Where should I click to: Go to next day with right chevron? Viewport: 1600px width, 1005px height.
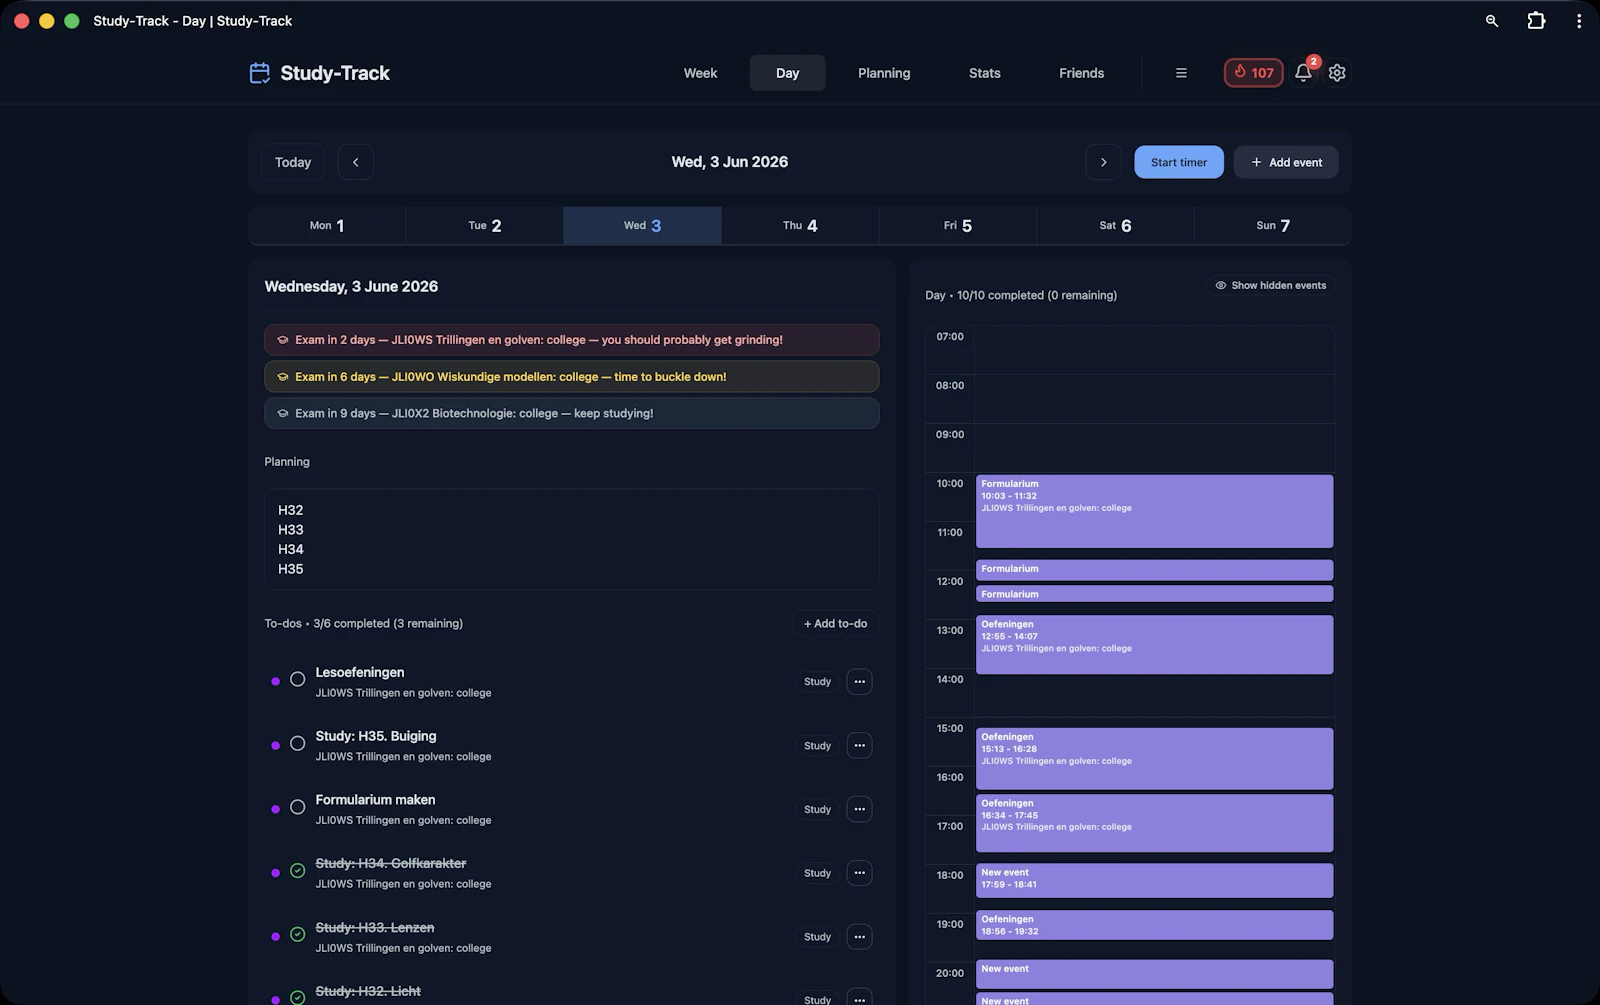coord(1103,162)
